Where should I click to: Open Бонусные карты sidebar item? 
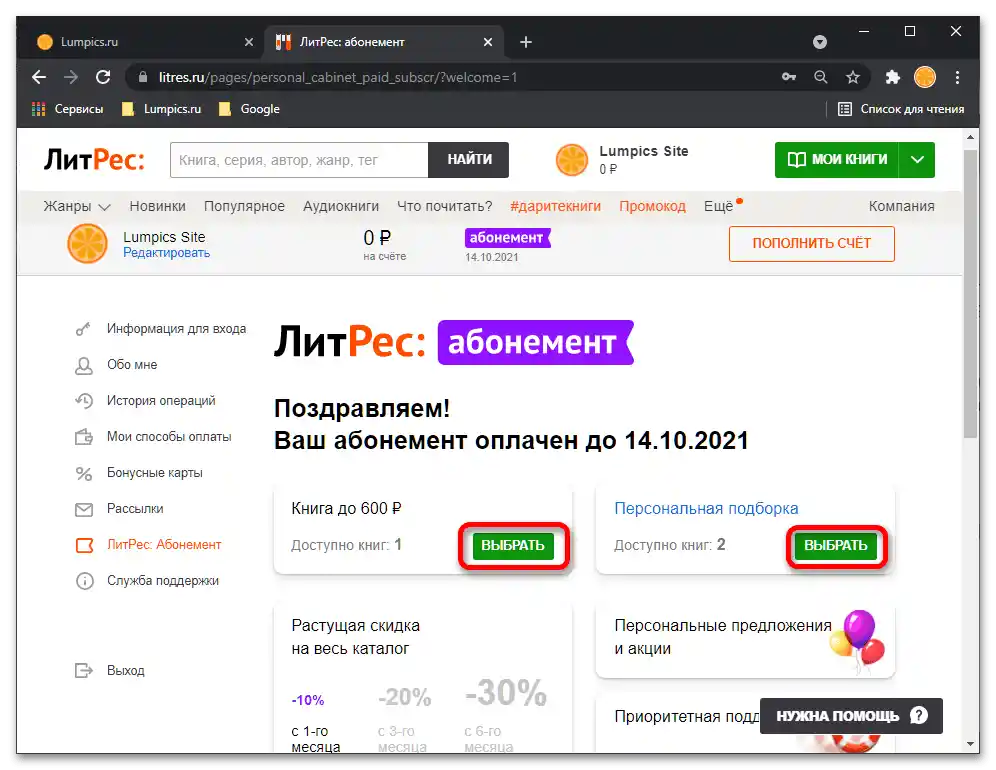pyautogui.click(x=140, y=473)
